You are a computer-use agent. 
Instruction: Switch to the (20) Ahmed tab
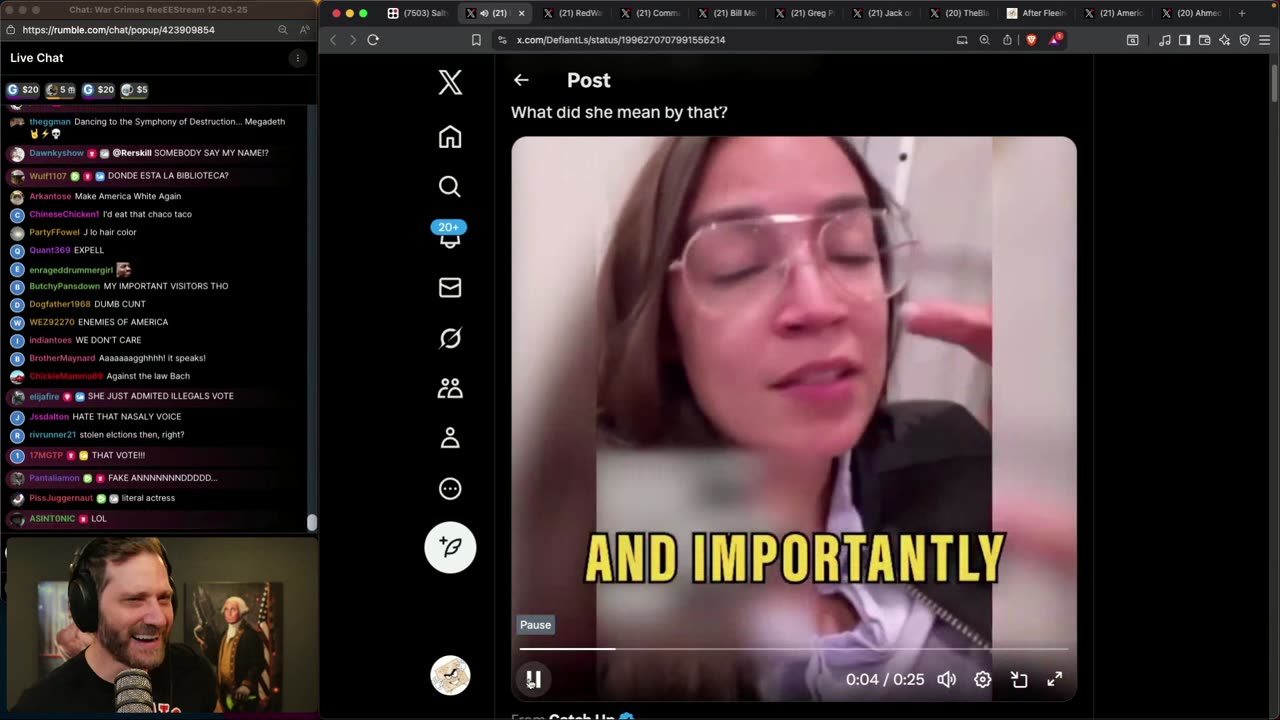point(1191,13)
